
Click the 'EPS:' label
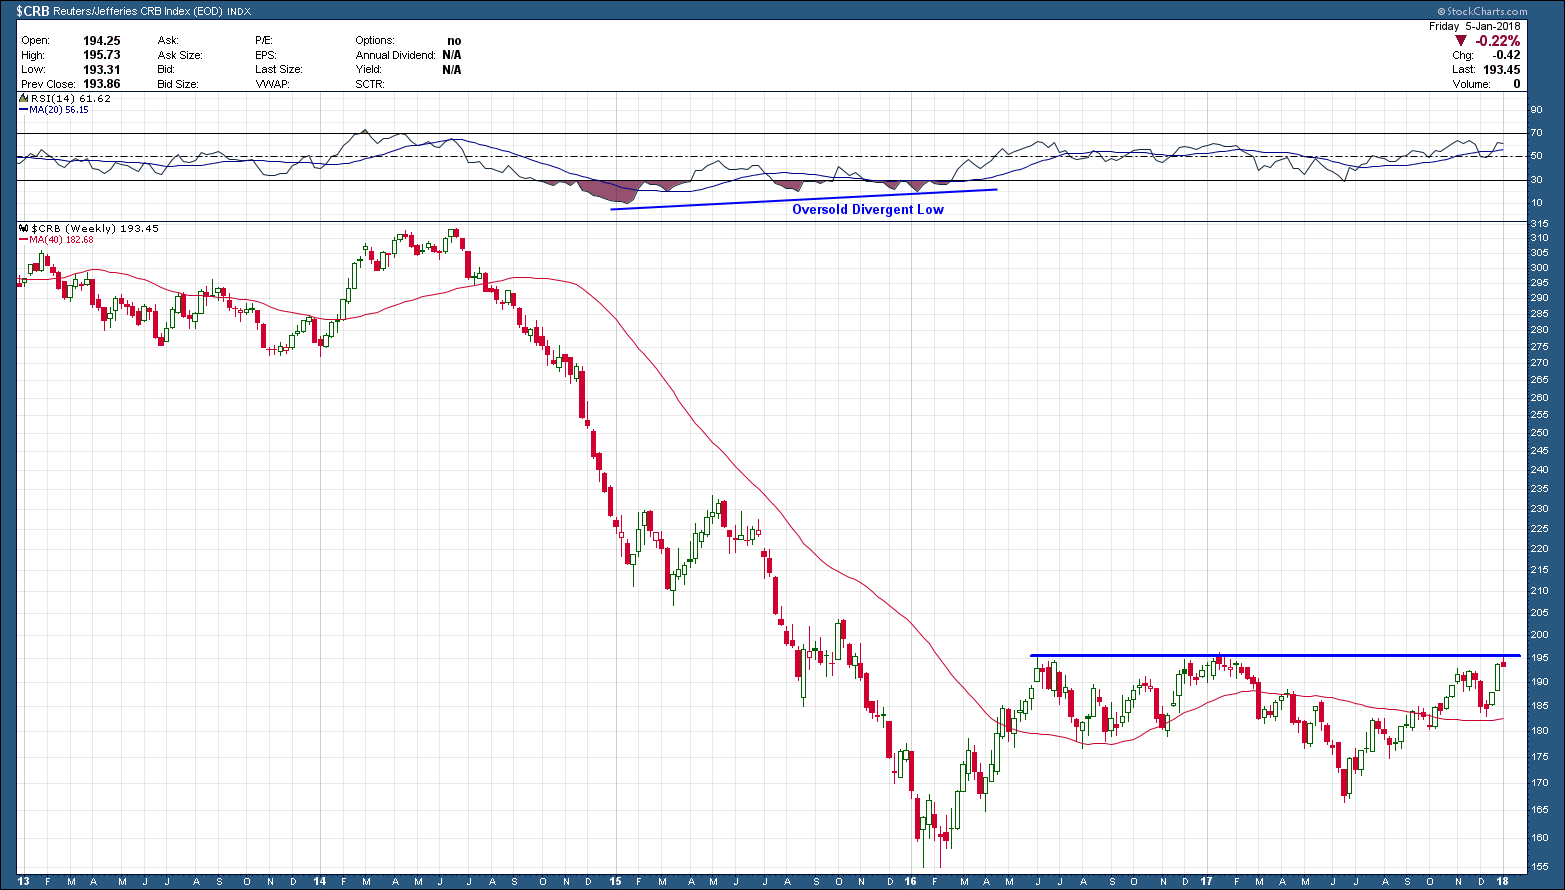[266, 55]
